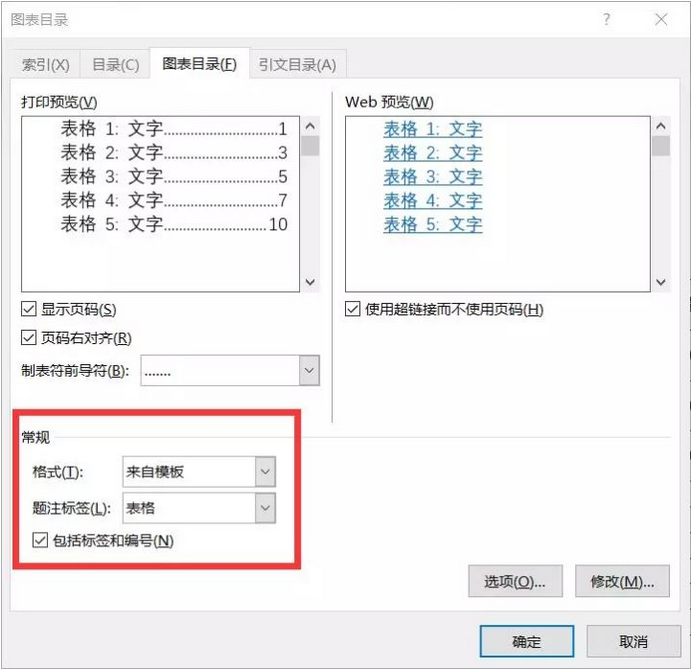Click the Web preview scroll up arrow
Image resolution: width=696 pixels, height=671 pixels.
pos(661,126)
